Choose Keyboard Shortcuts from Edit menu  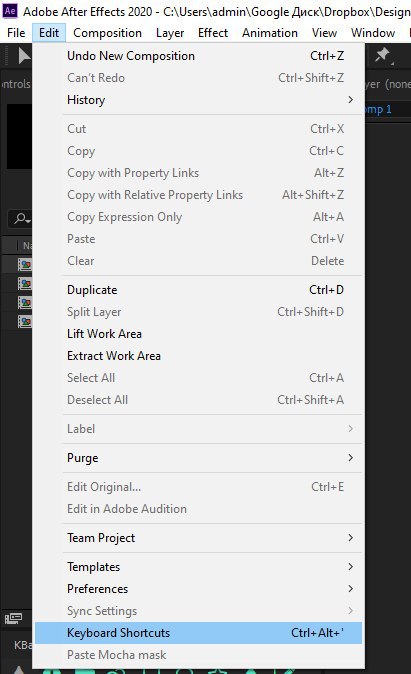pos(198,633)
